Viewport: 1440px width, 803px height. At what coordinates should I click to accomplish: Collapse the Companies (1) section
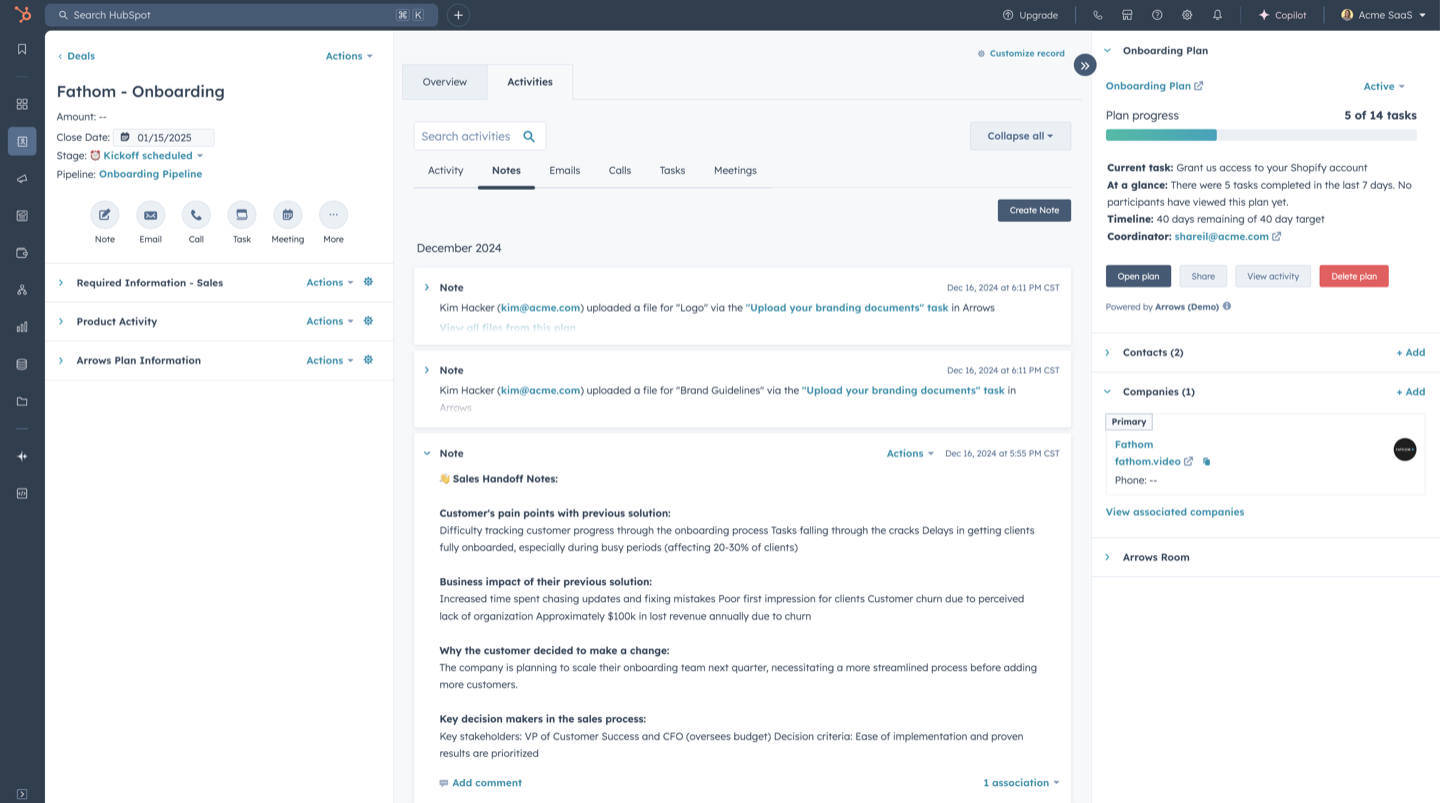click(1107, 392)
